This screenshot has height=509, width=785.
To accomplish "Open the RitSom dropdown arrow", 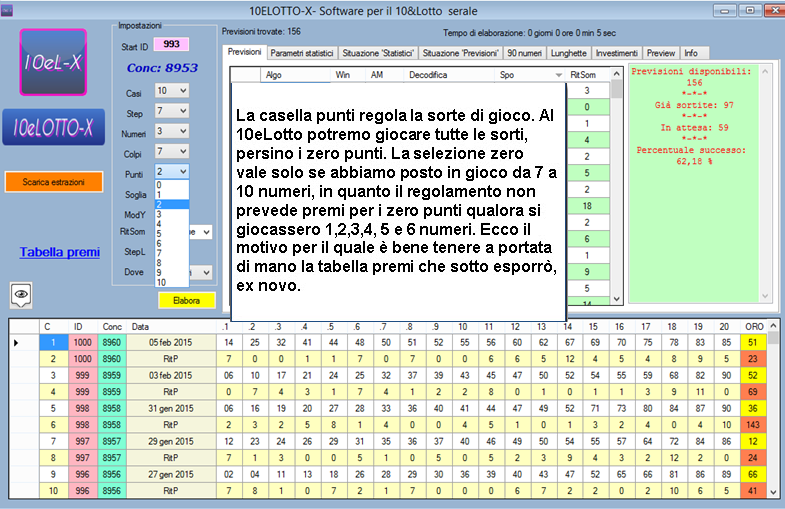I will [206, 232].
